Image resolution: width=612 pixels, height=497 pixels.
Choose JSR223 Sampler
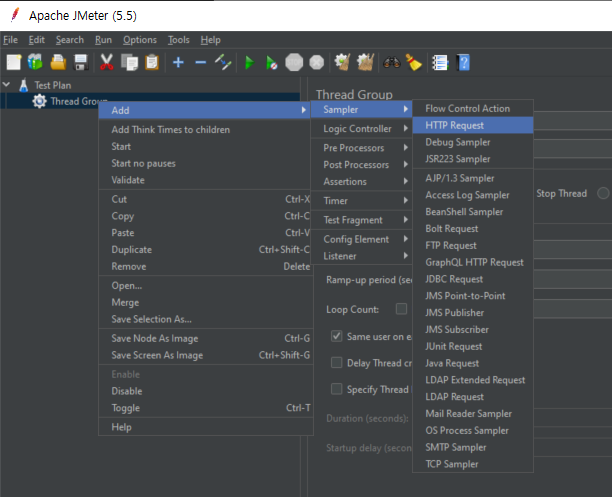[x=473, y=159]
